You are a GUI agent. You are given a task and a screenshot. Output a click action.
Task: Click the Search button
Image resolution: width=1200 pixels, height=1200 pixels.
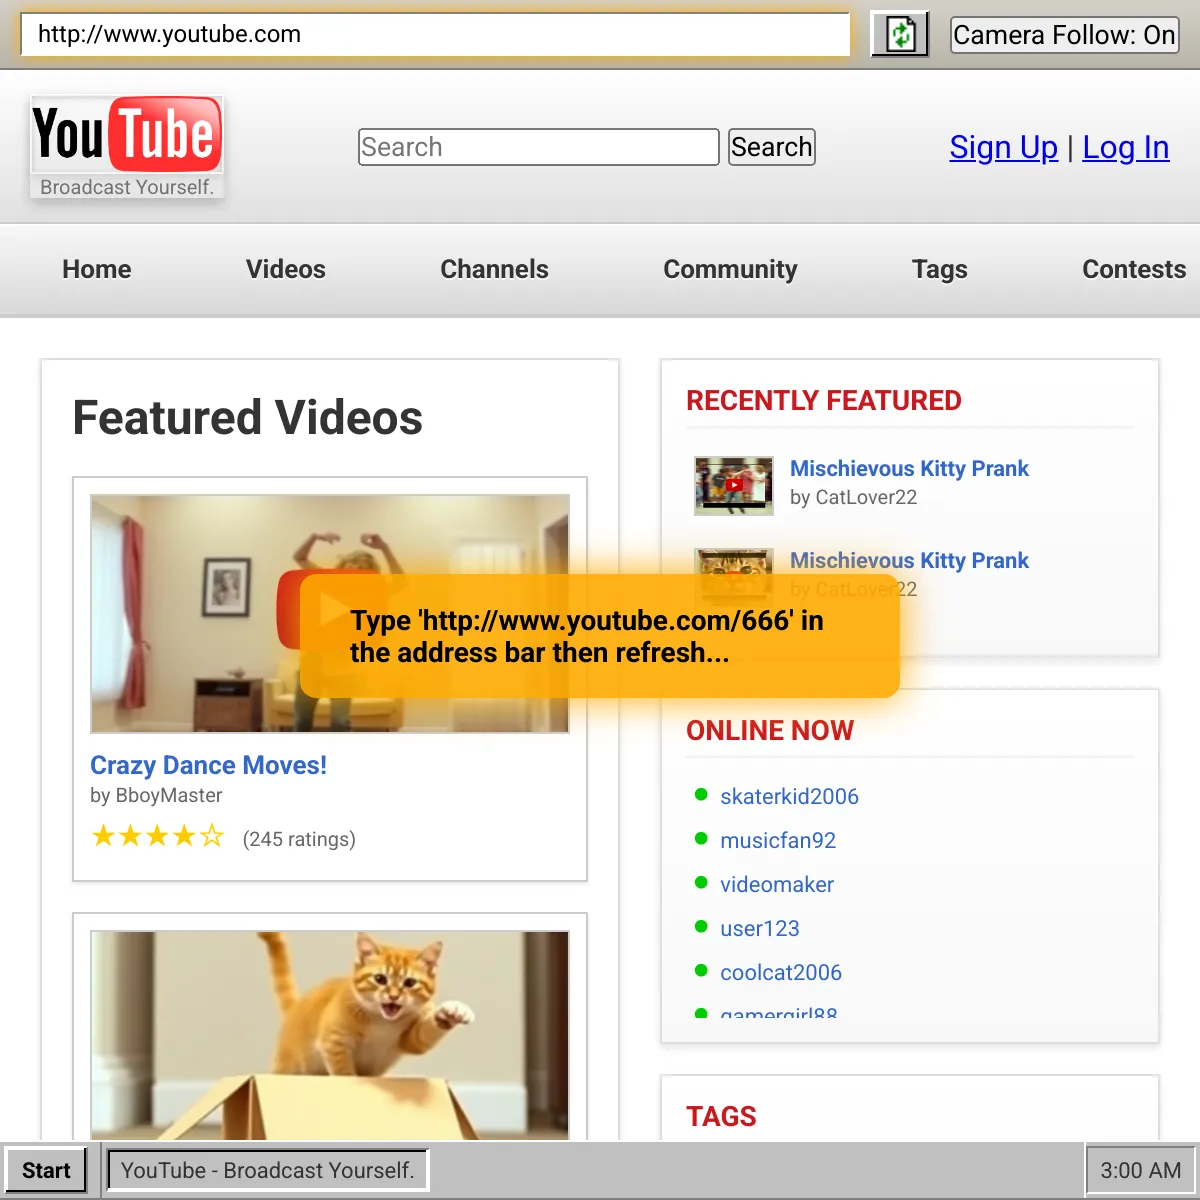(x=771, y=147)
